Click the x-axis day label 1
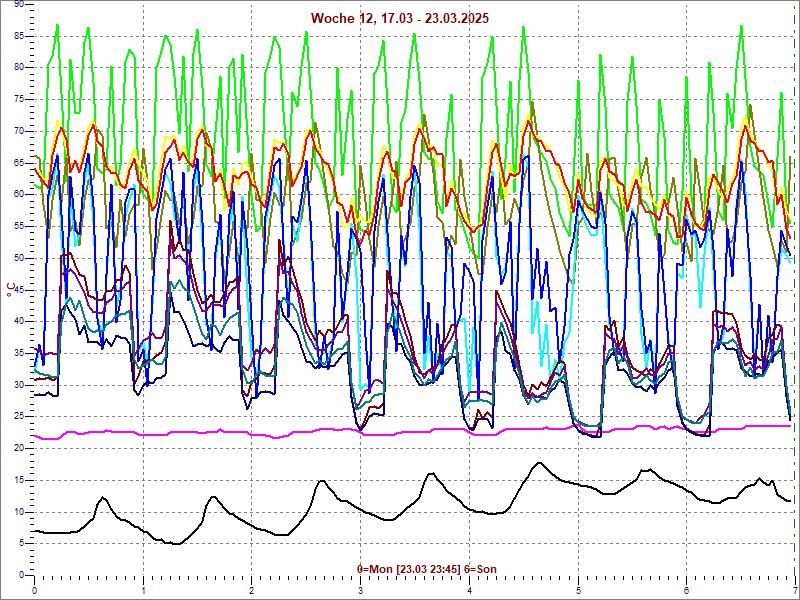This screenshot has height=600, width=800. 143,591
